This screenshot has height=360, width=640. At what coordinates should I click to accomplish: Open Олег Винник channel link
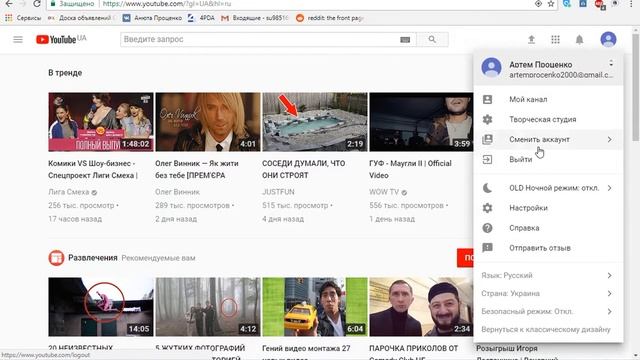tap(178, 192)
